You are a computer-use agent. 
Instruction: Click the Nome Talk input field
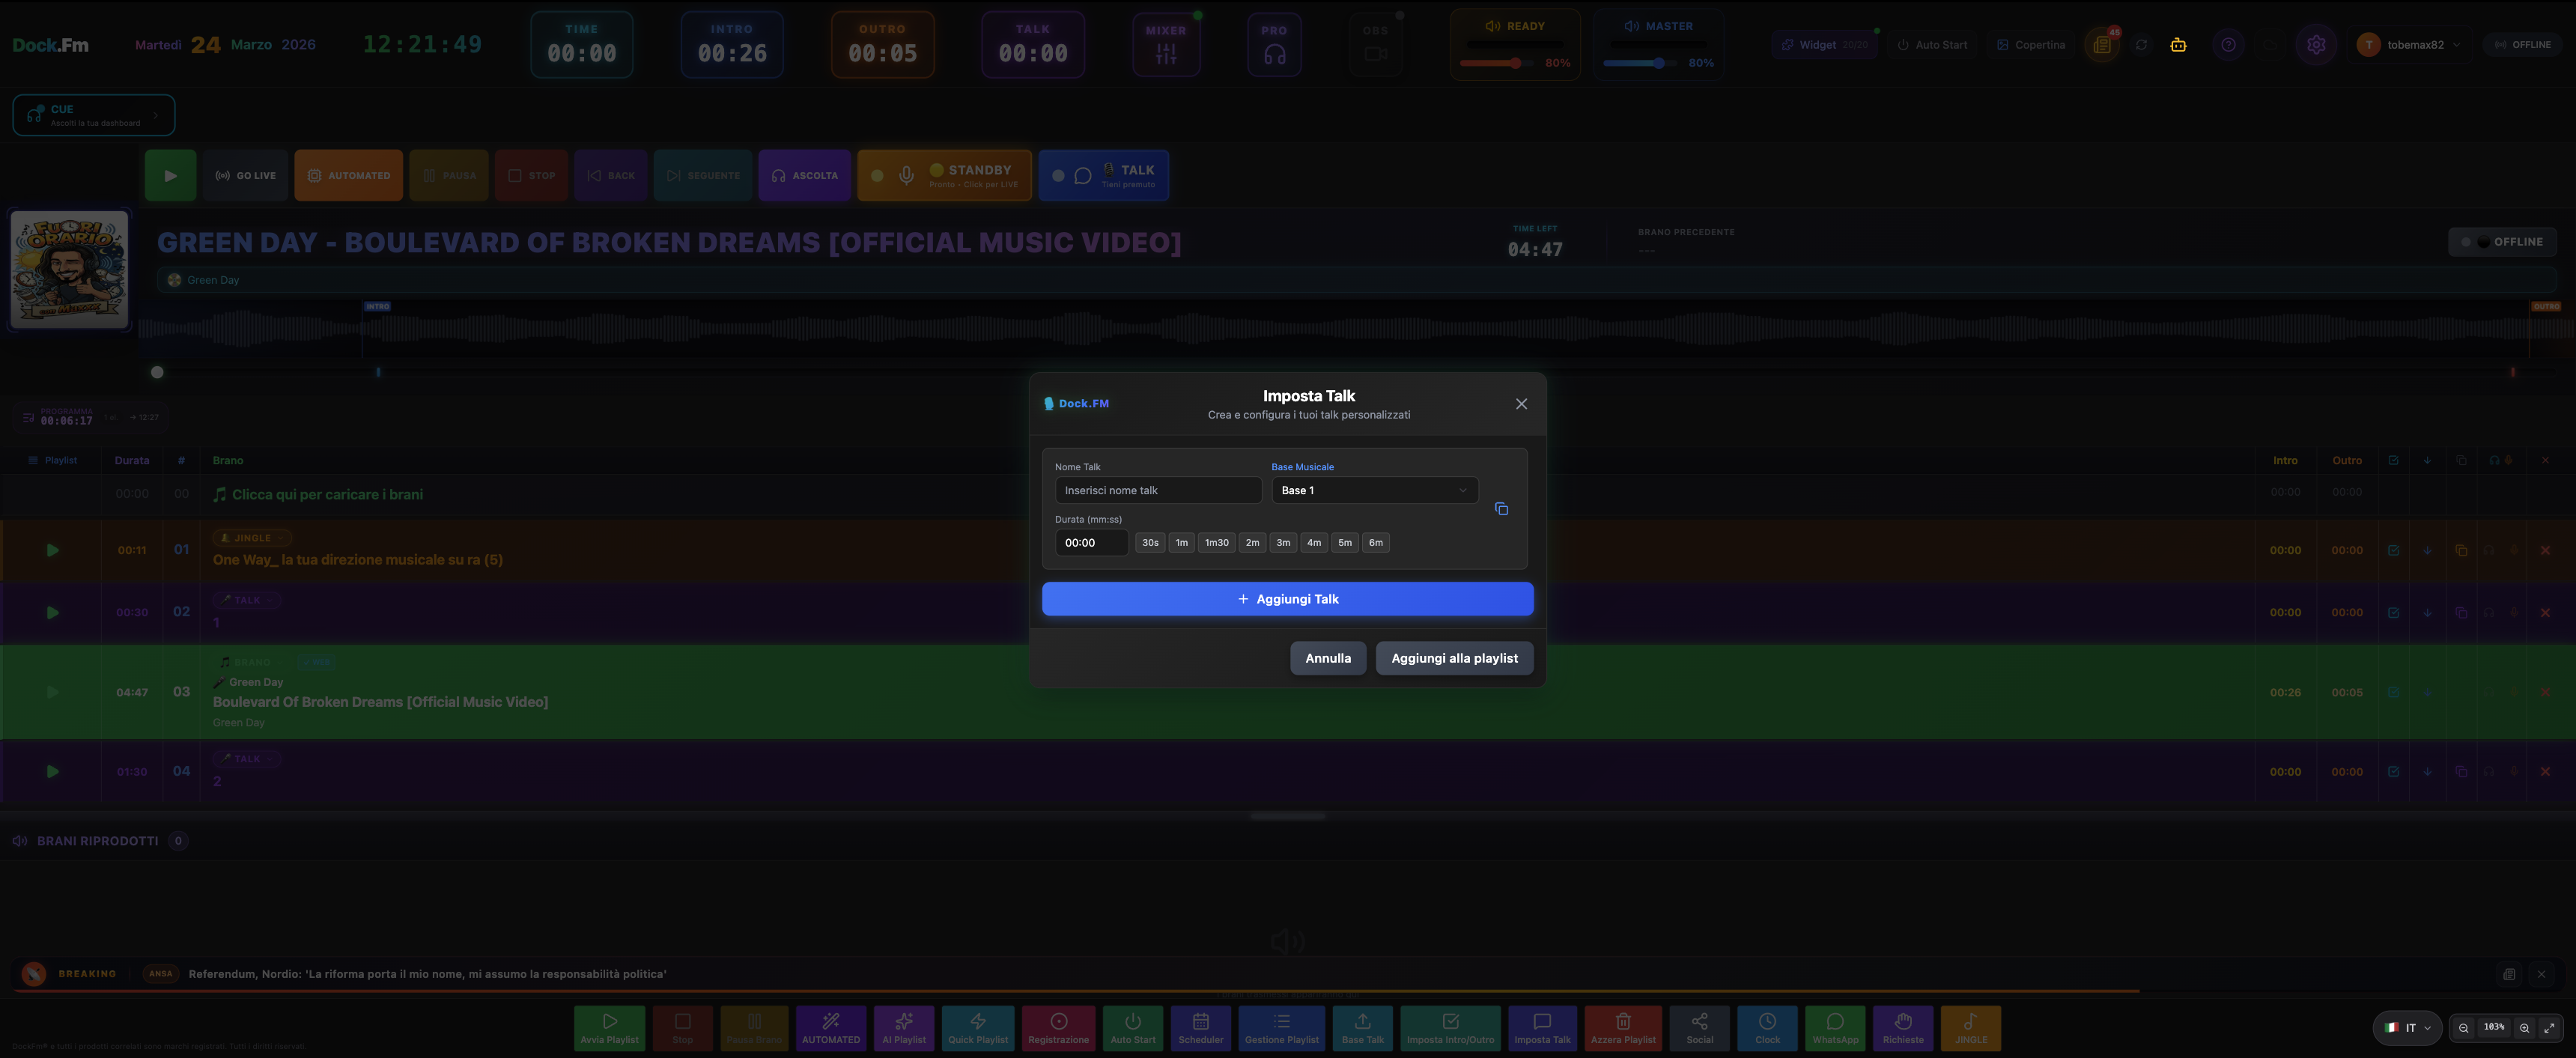tap(1158, 491)
